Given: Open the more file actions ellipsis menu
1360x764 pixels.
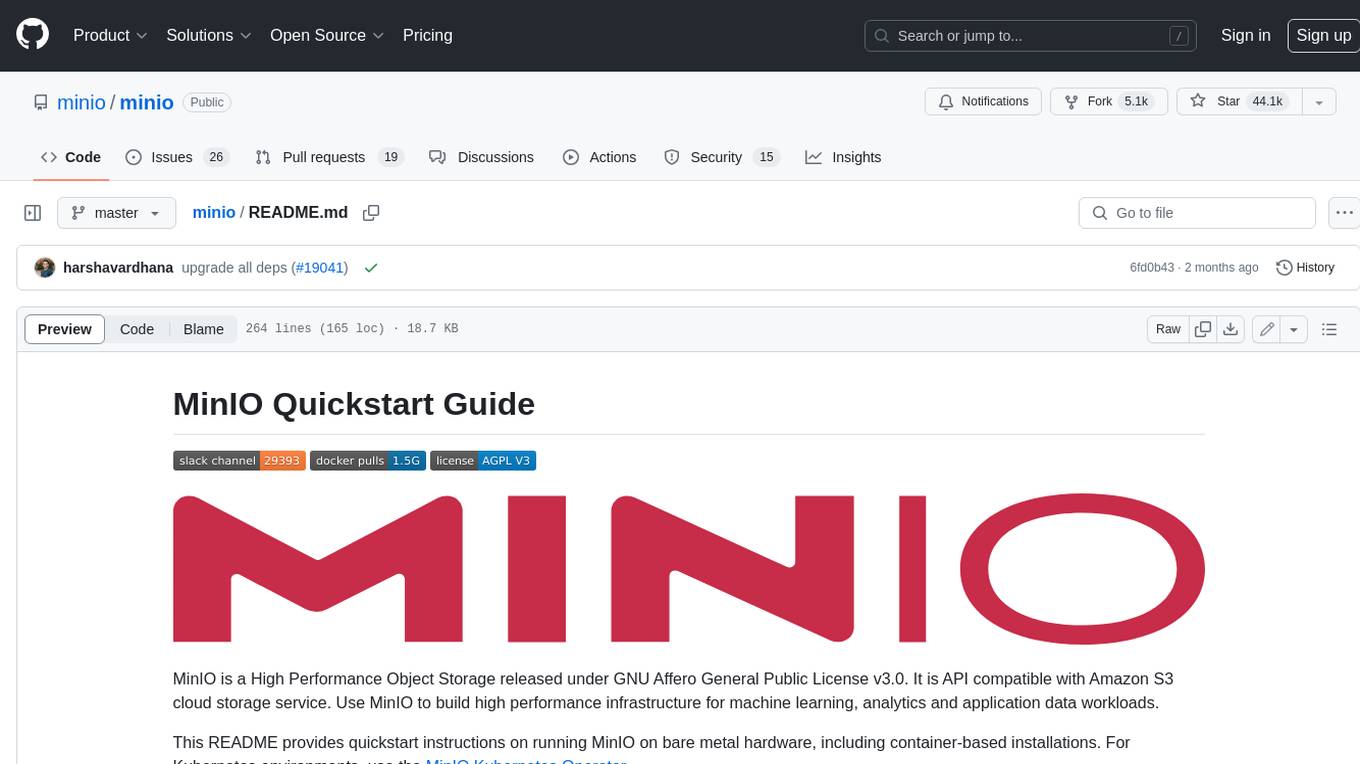Looking at the screenshot, I should pyautogui.click(x=1344, y=213).
